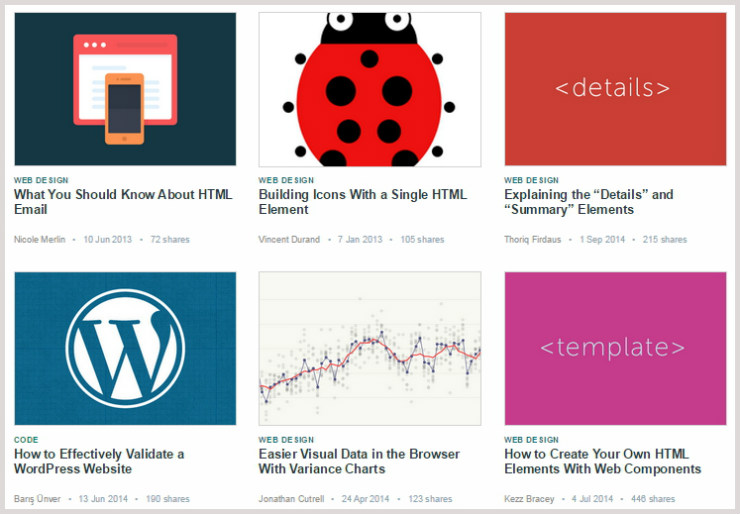Click the '10 Jun 2013' date

(x=108, y=239)
